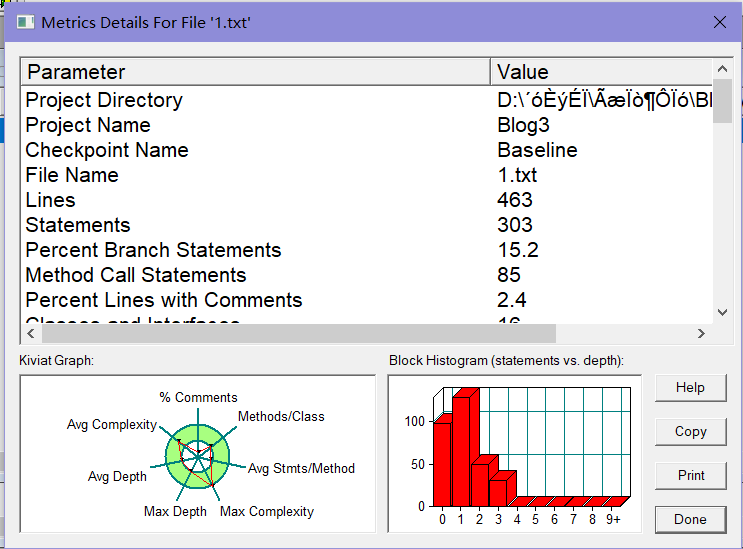Image resolution: width=743 pixels, height=549 pixels.
Task: Select the Statements parameter row
Action: pos(367,225)
